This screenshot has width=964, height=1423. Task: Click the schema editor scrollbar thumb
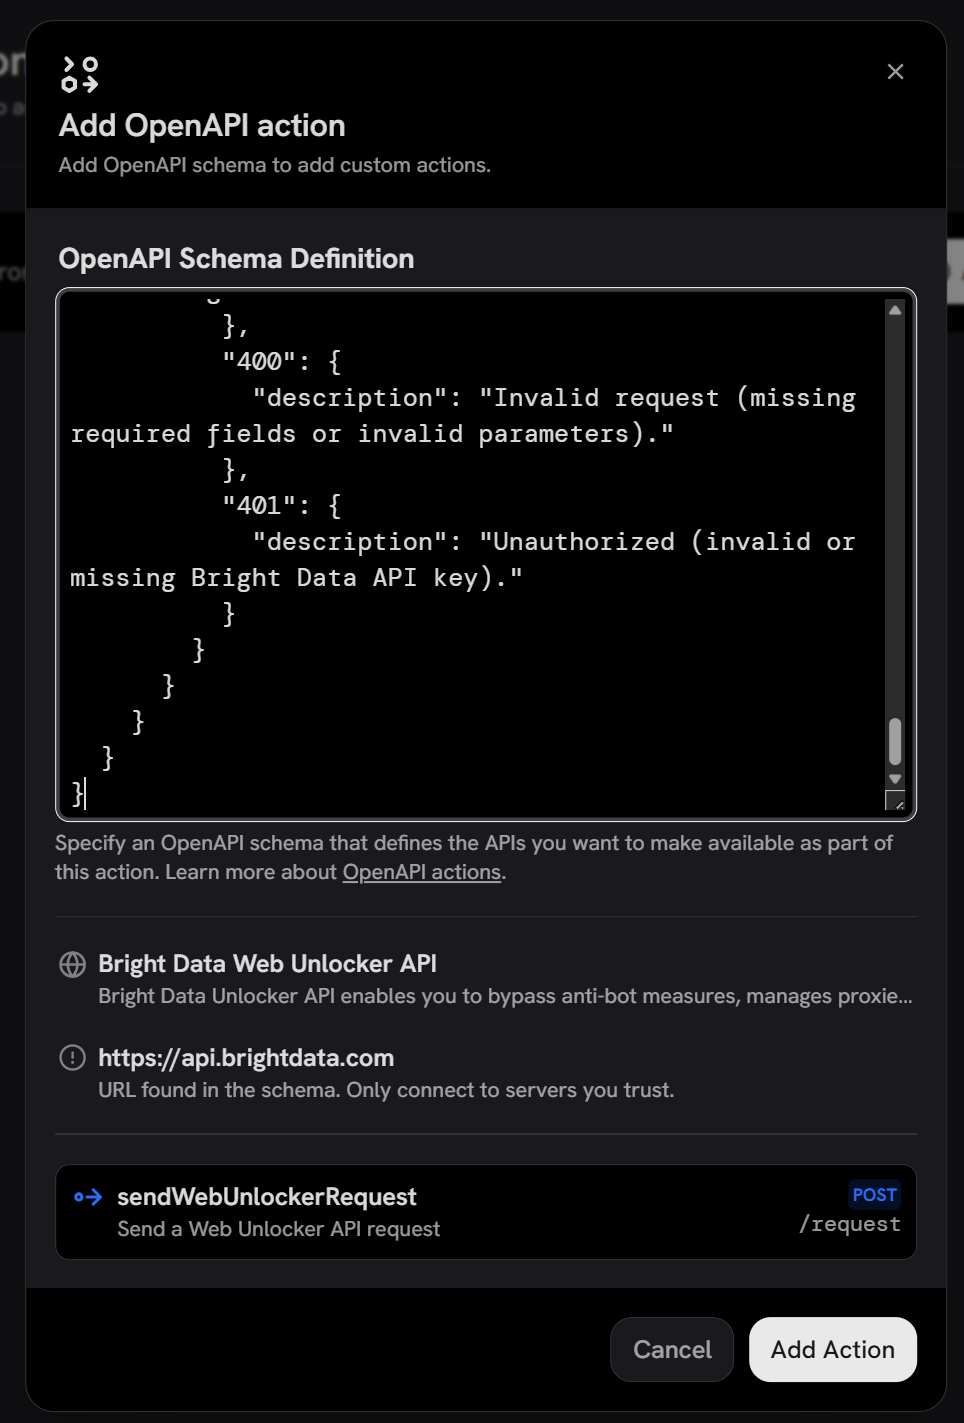click(895, 741)
